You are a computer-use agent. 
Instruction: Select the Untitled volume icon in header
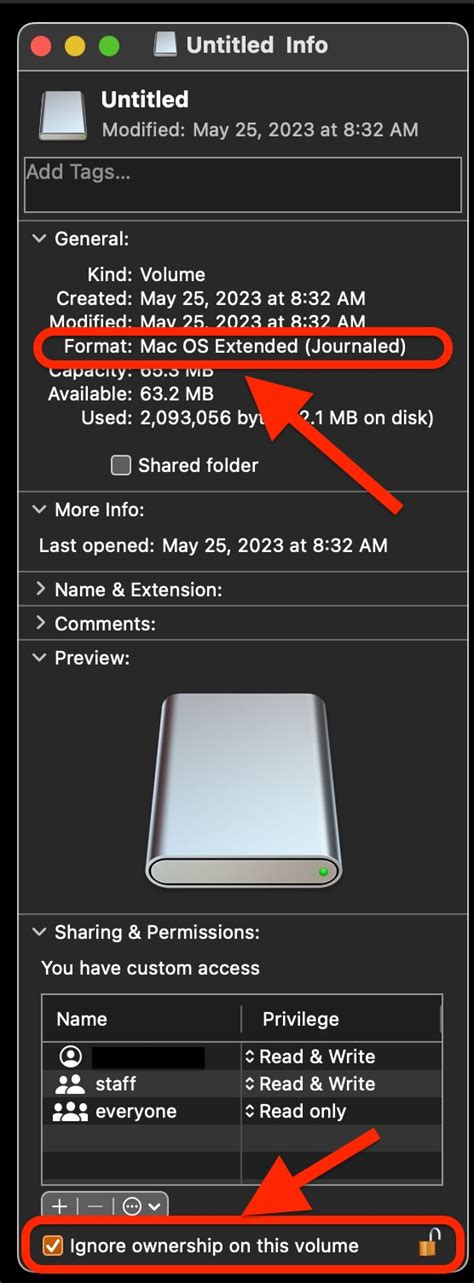click(63, 115)
